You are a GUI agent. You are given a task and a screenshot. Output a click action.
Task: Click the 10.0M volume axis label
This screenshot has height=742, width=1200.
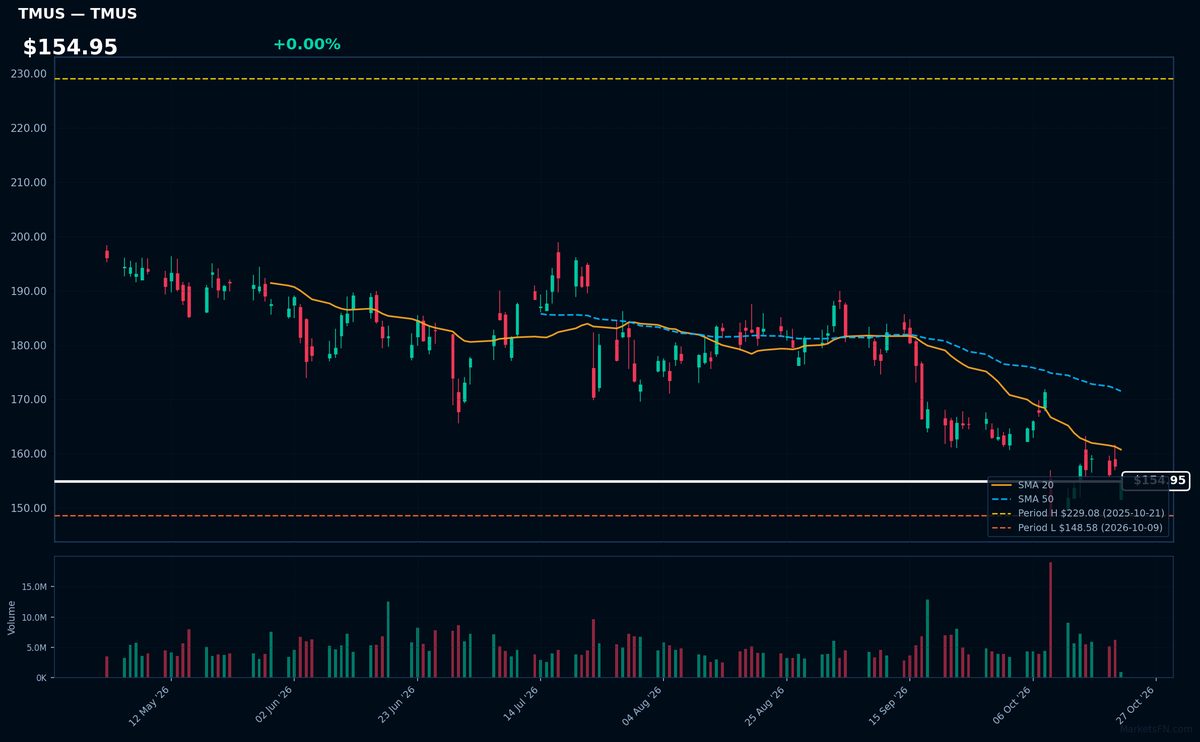click(x=33, y=617)
